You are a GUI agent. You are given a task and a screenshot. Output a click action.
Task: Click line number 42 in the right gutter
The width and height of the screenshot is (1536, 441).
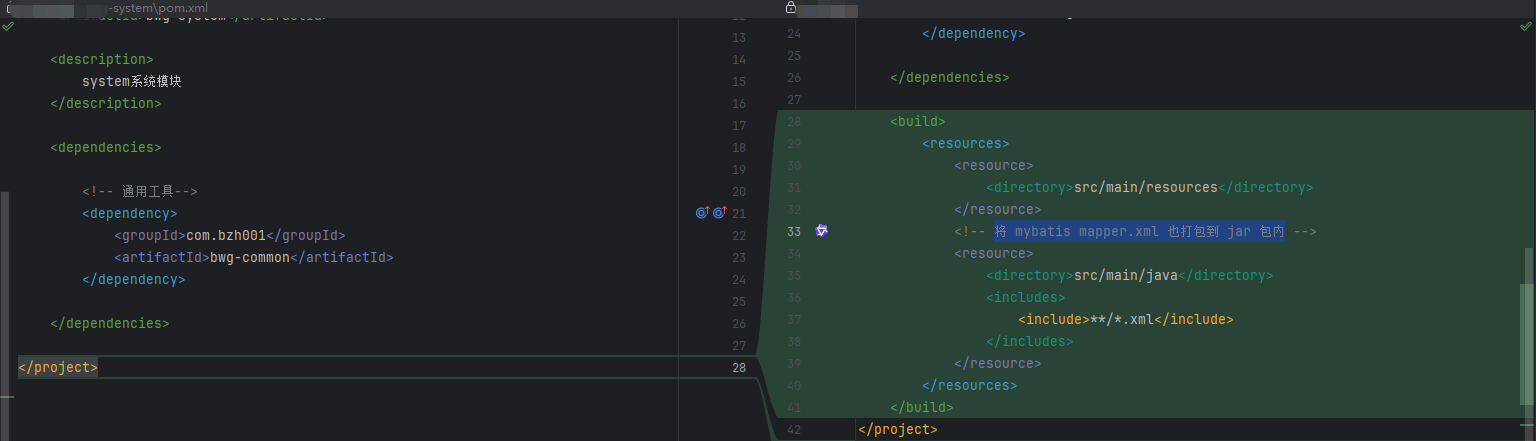(x=794, y=429)
